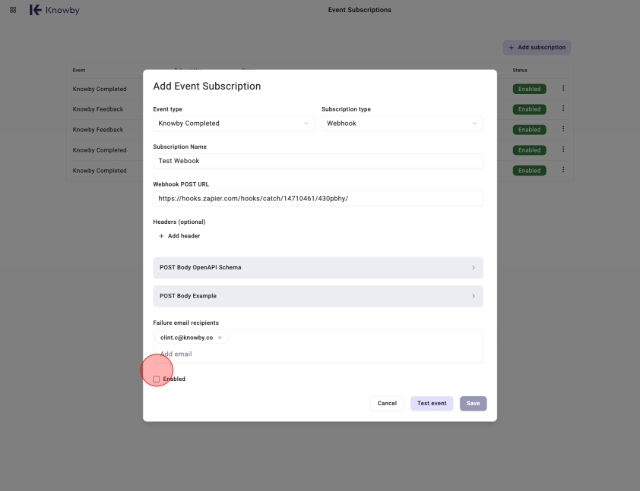This screenshot has width=640, height=491.
Task: Click the Add subscription button
Action: point(537,47)
